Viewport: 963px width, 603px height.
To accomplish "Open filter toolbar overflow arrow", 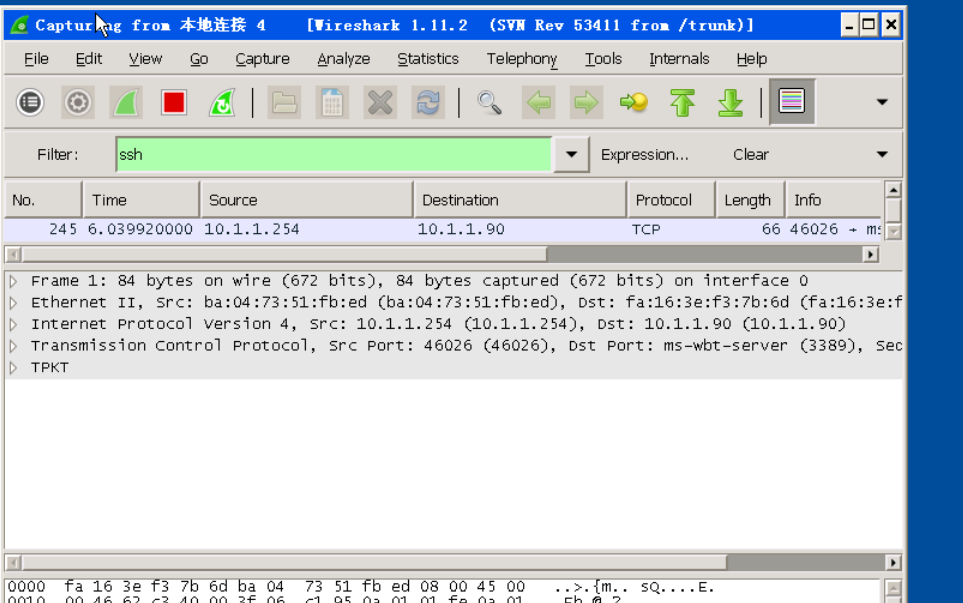I will pos(882,154).
